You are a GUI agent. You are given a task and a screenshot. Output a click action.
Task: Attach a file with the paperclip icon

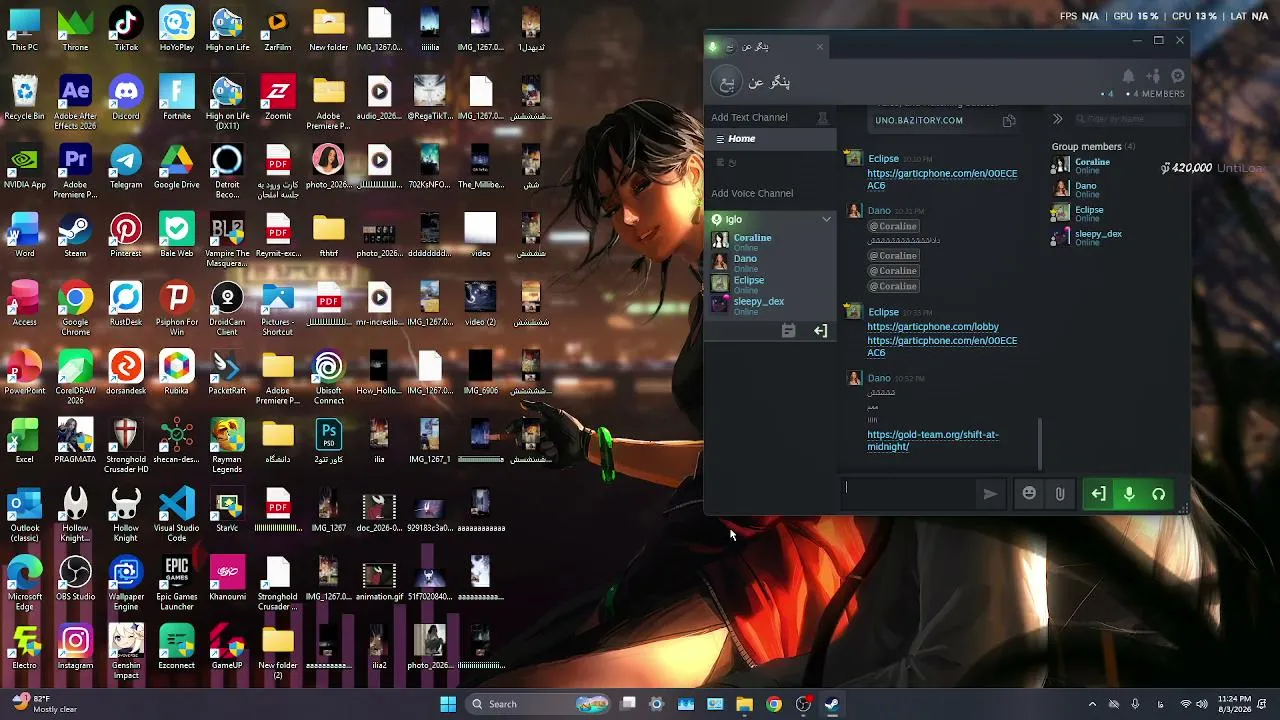pos(1060,493)
